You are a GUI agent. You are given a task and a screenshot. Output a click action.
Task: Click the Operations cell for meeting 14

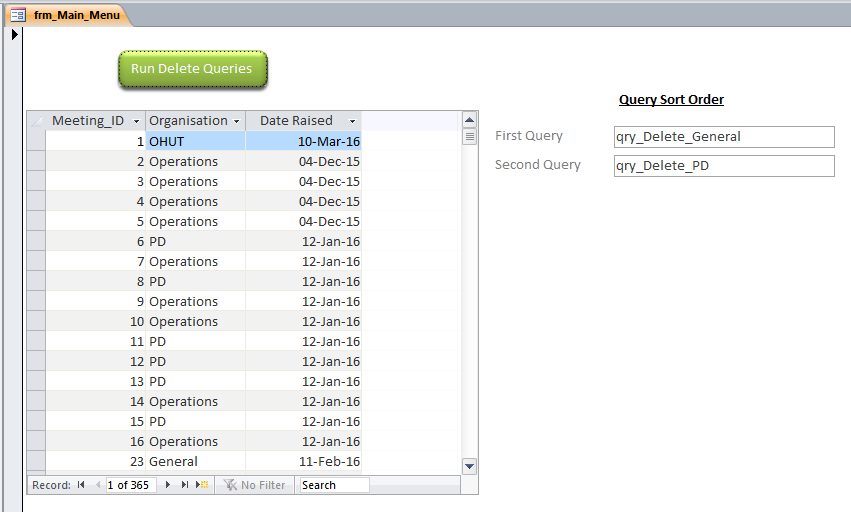[x=195, y=402]
